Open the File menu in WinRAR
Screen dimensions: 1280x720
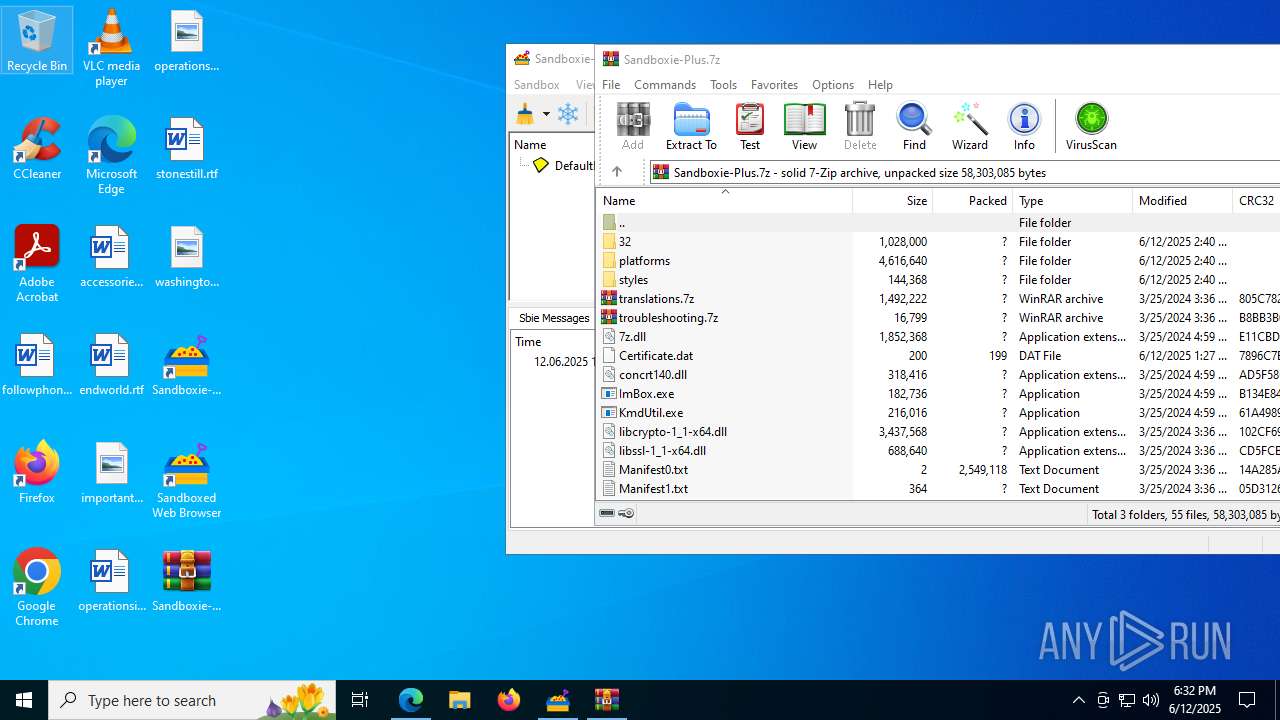click(x=611, y=85)
